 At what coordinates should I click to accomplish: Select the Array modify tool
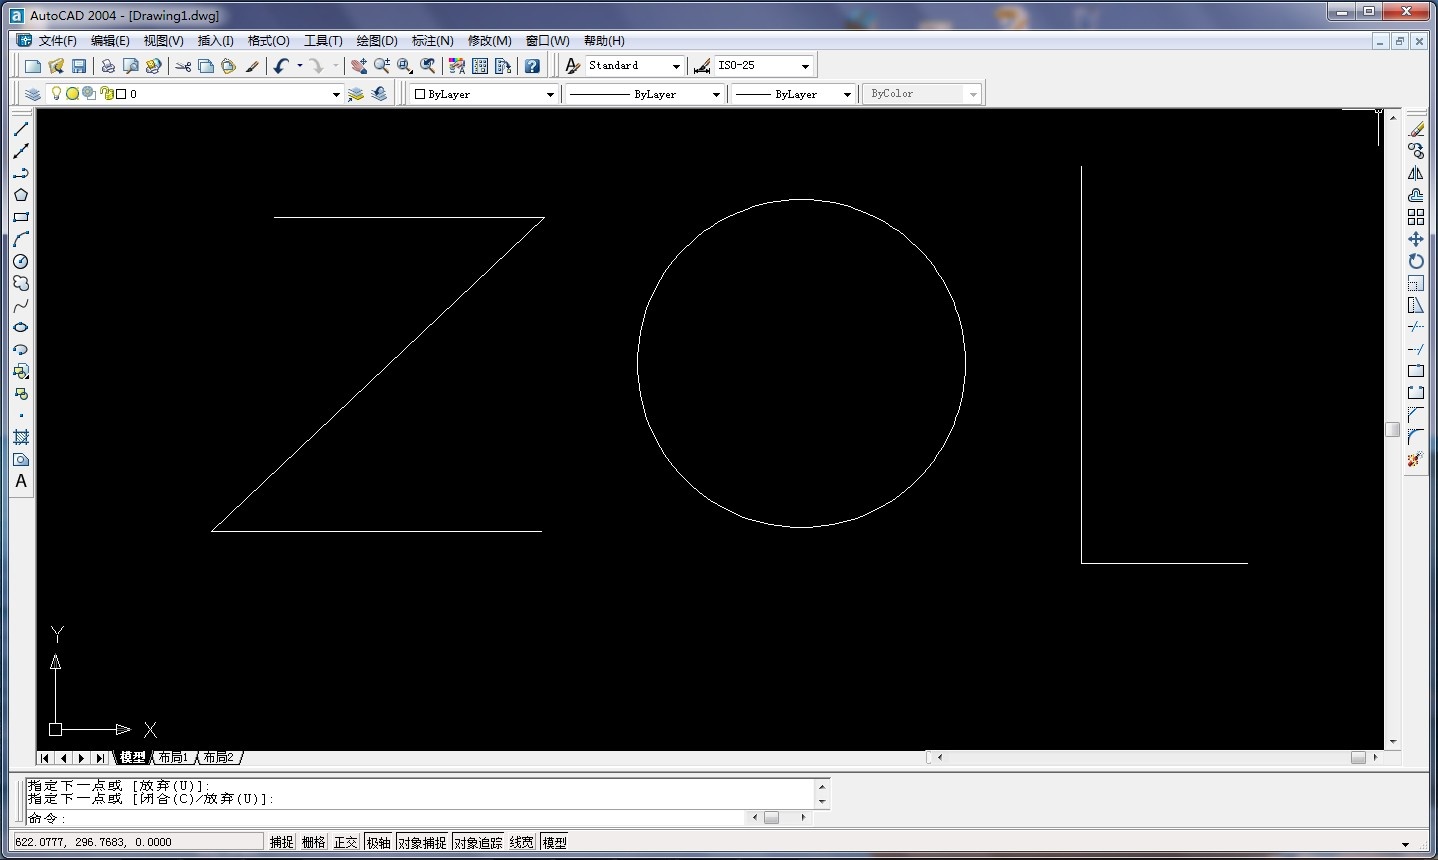click(x=1416, y=217)
